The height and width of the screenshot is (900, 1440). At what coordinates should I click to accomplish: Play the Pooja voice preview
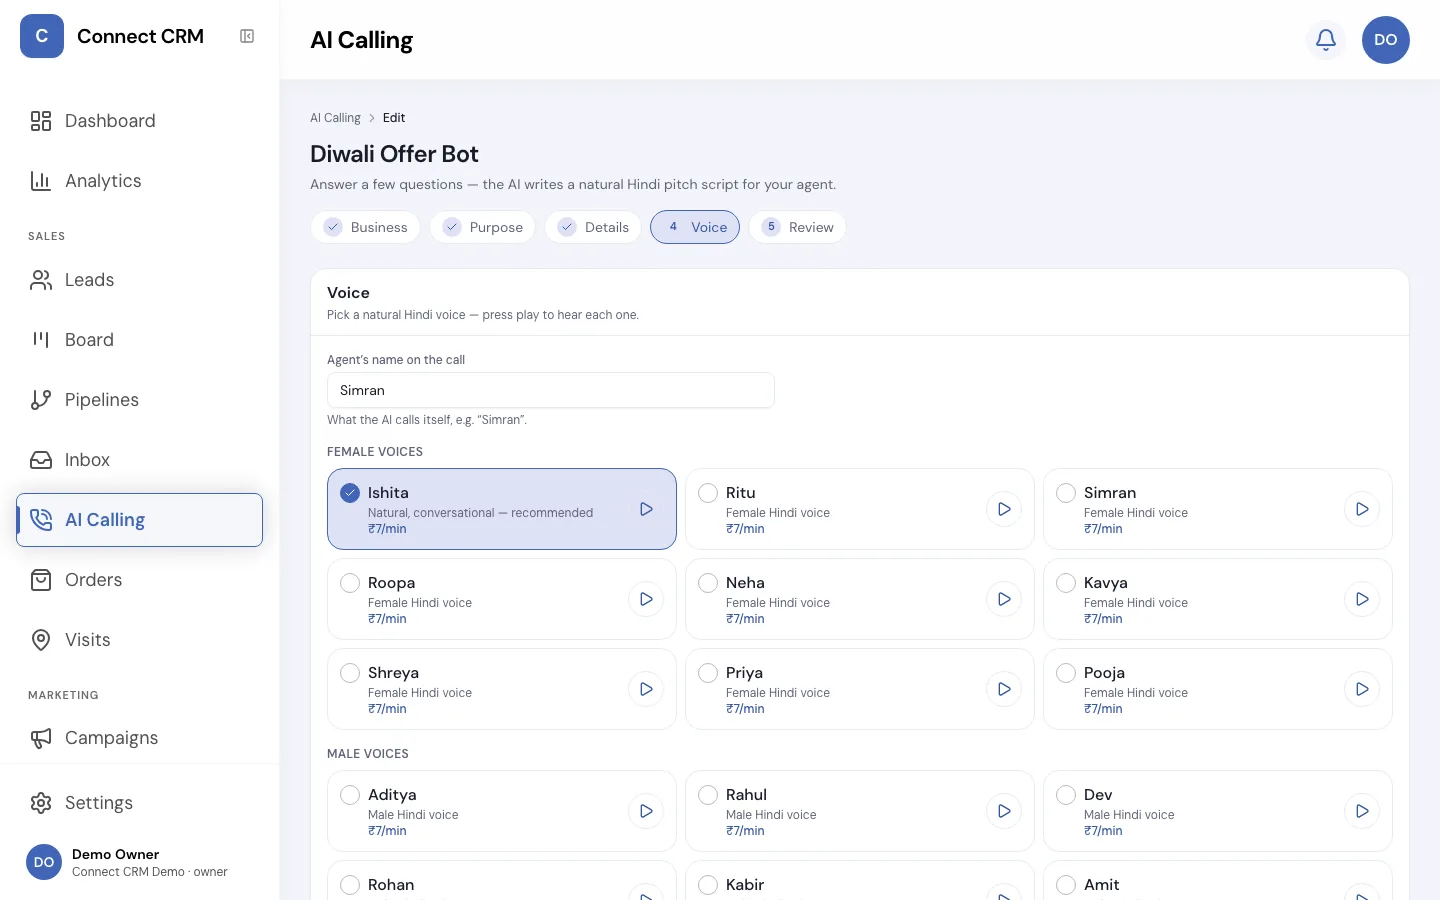pos(1362,689)
